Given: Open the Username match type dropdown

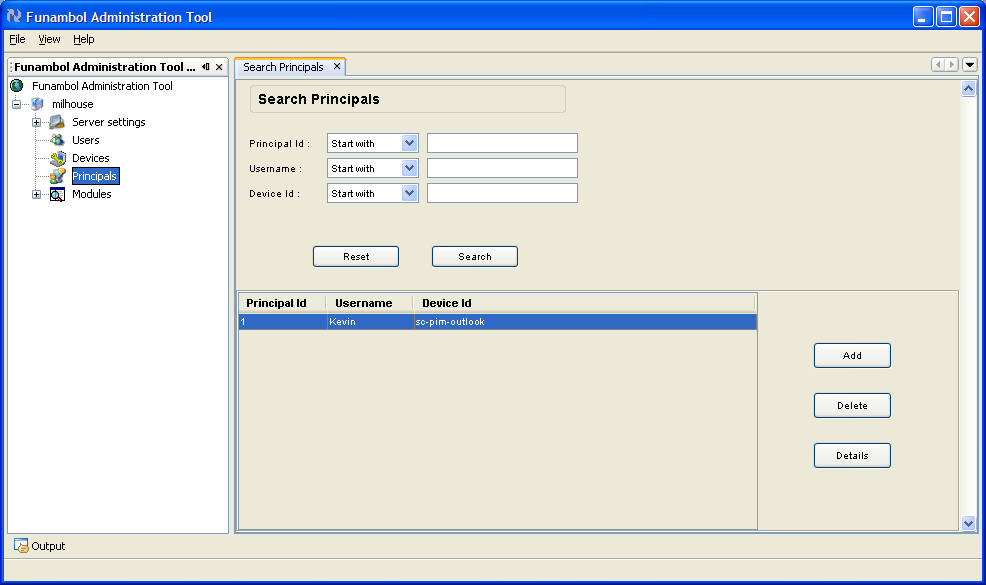Looking at the screenshot, I should [409, 168].
